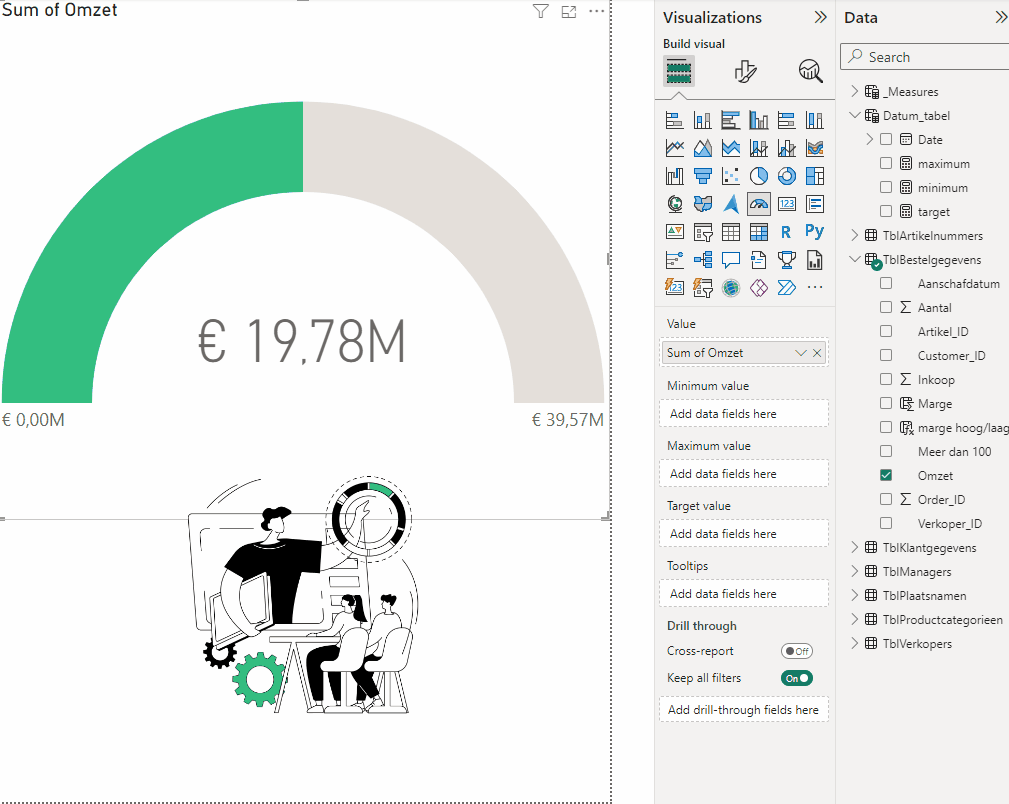
Task: Toggle Cross-report drill through switch
Action: point(797,651)
